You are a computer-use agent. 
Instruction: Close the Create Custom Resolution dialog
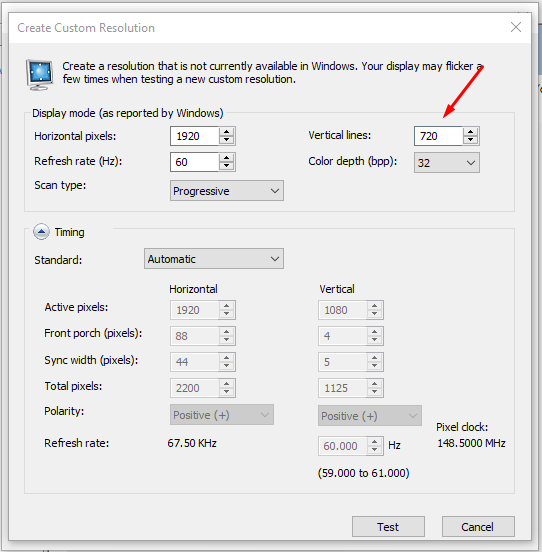pos(516,27)
